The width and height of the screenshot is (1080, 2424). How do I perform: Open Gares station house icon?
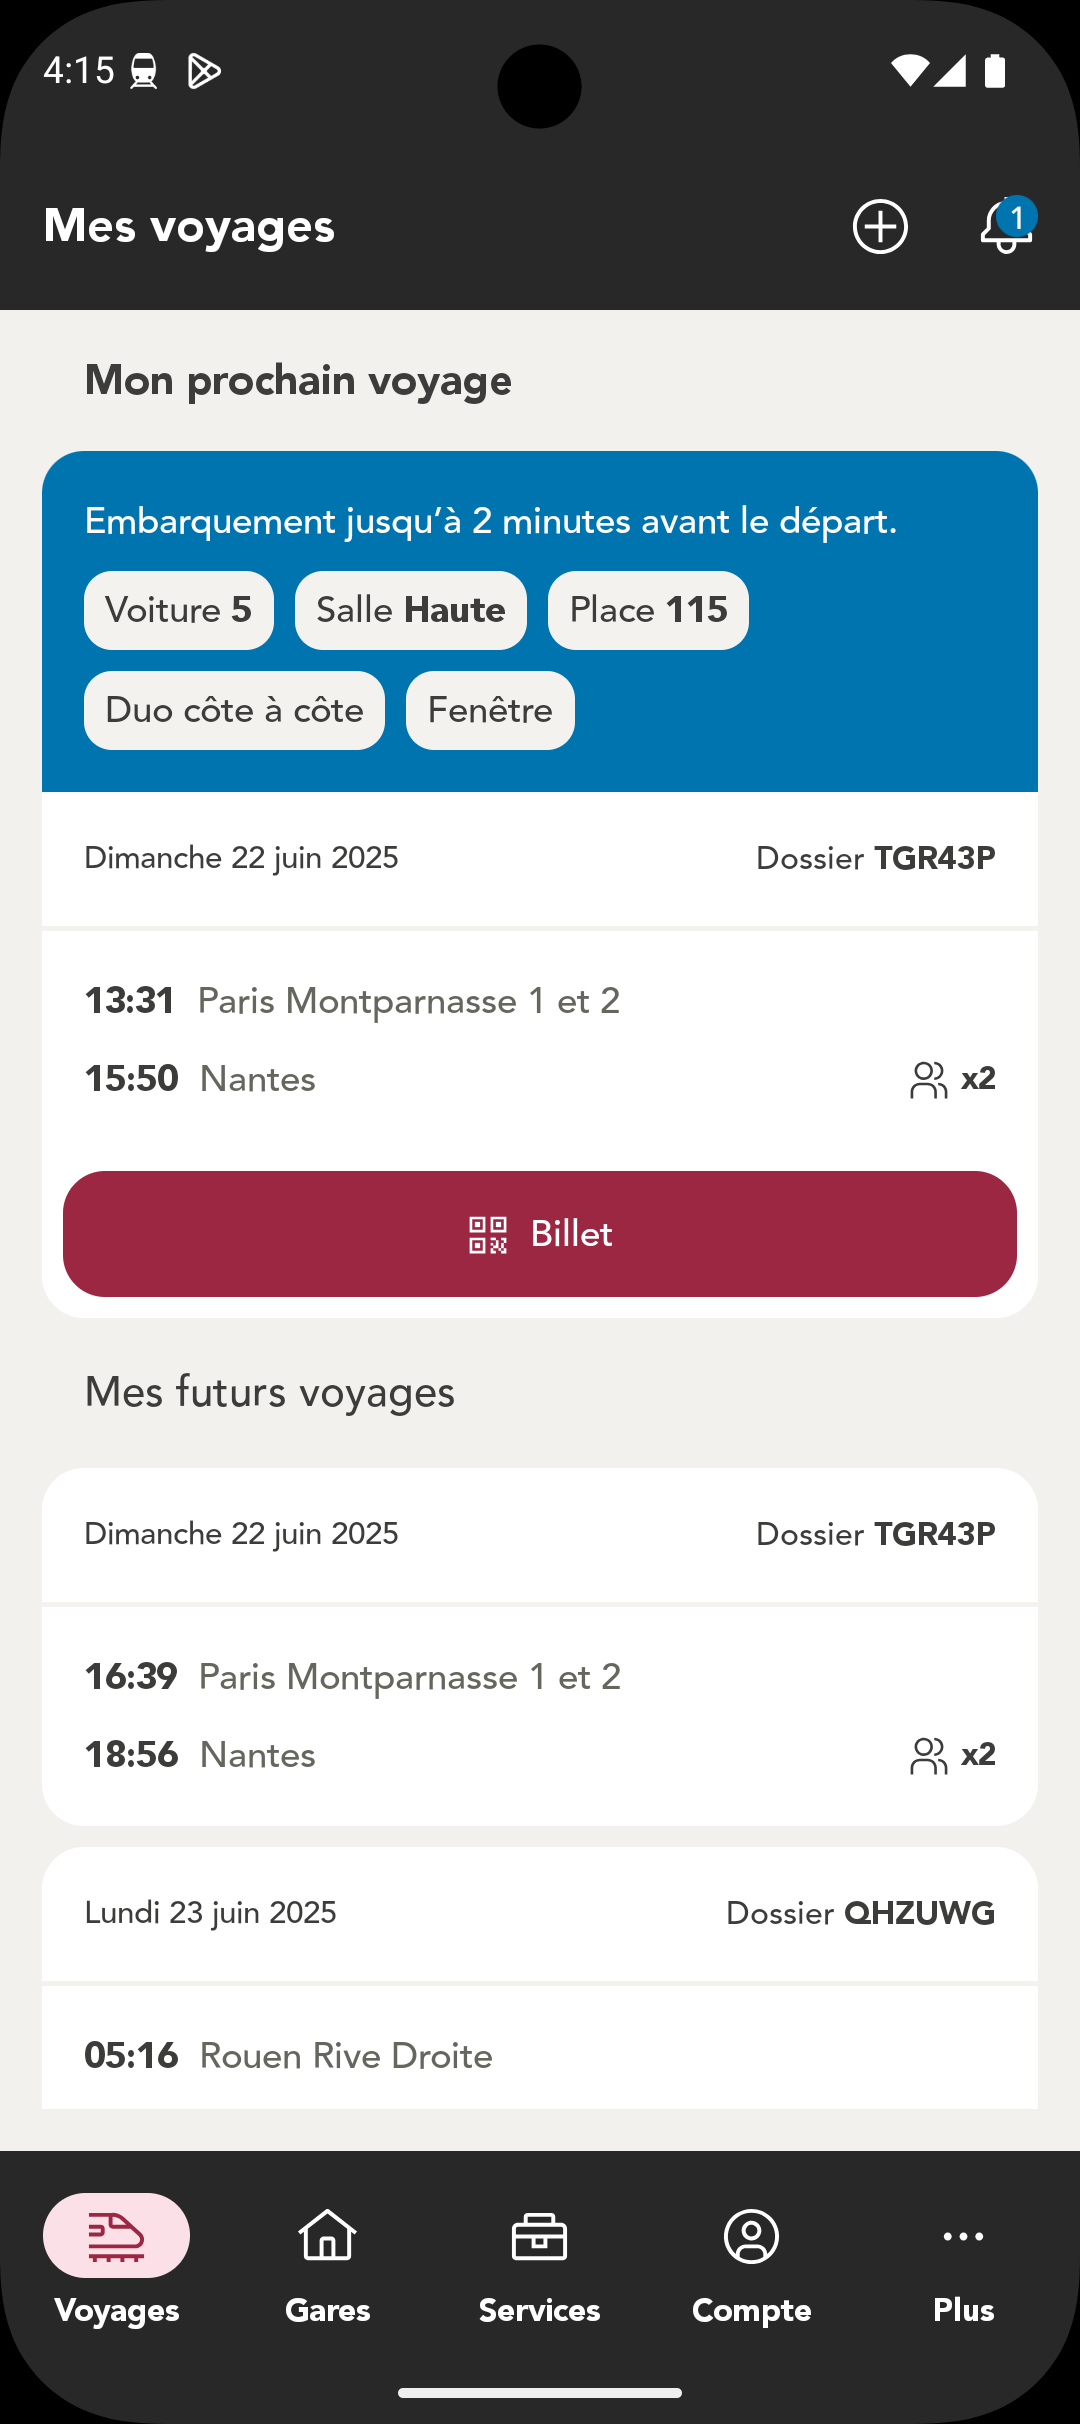coord(328,2236)
